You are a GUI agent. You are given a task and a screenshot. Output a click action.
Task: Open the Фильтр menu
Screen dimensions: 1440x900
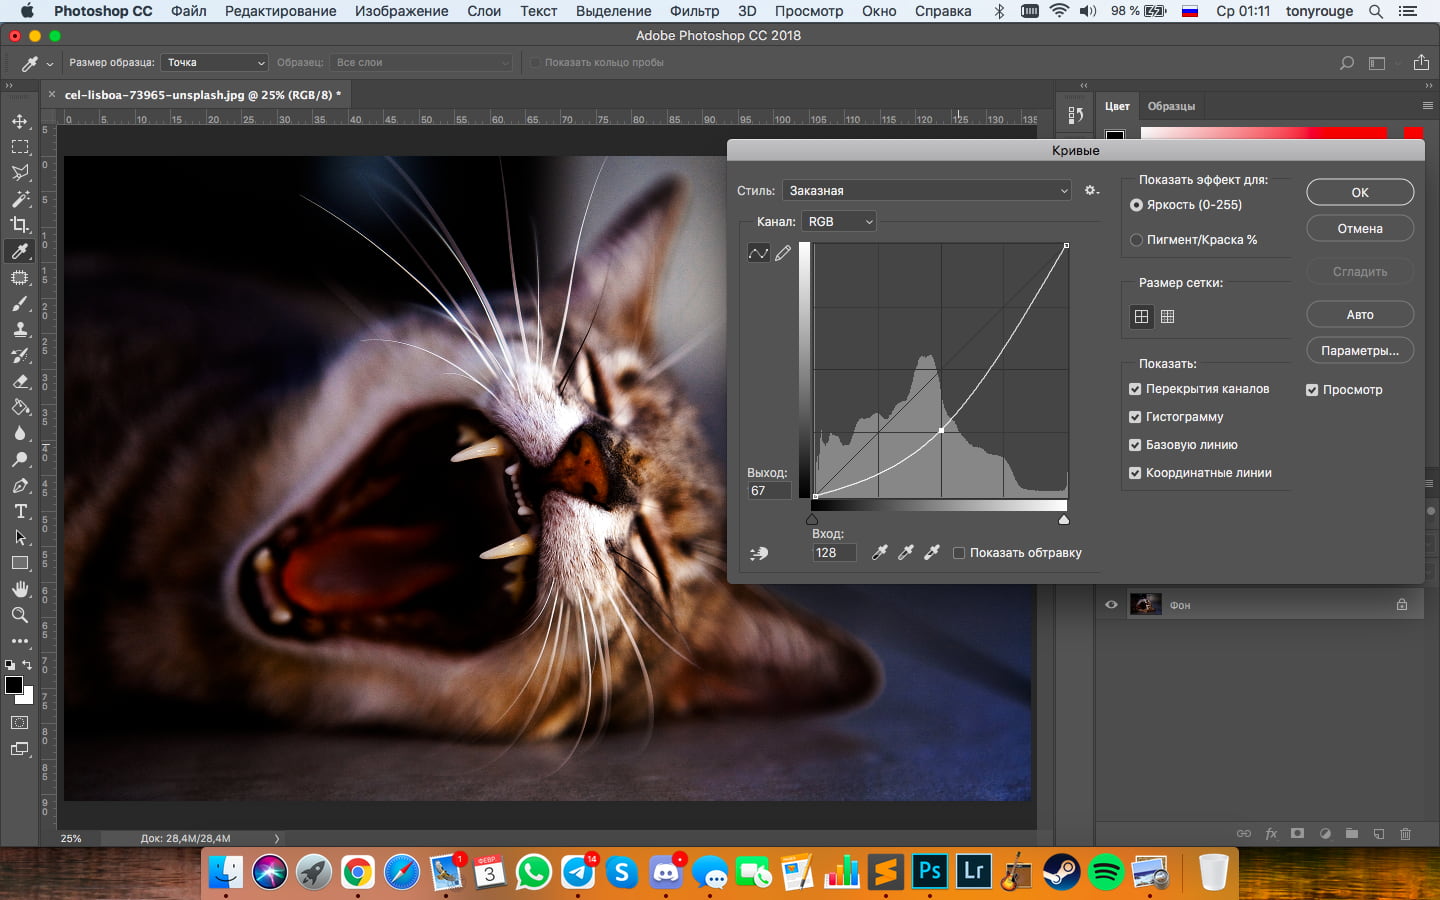point(694,11)
